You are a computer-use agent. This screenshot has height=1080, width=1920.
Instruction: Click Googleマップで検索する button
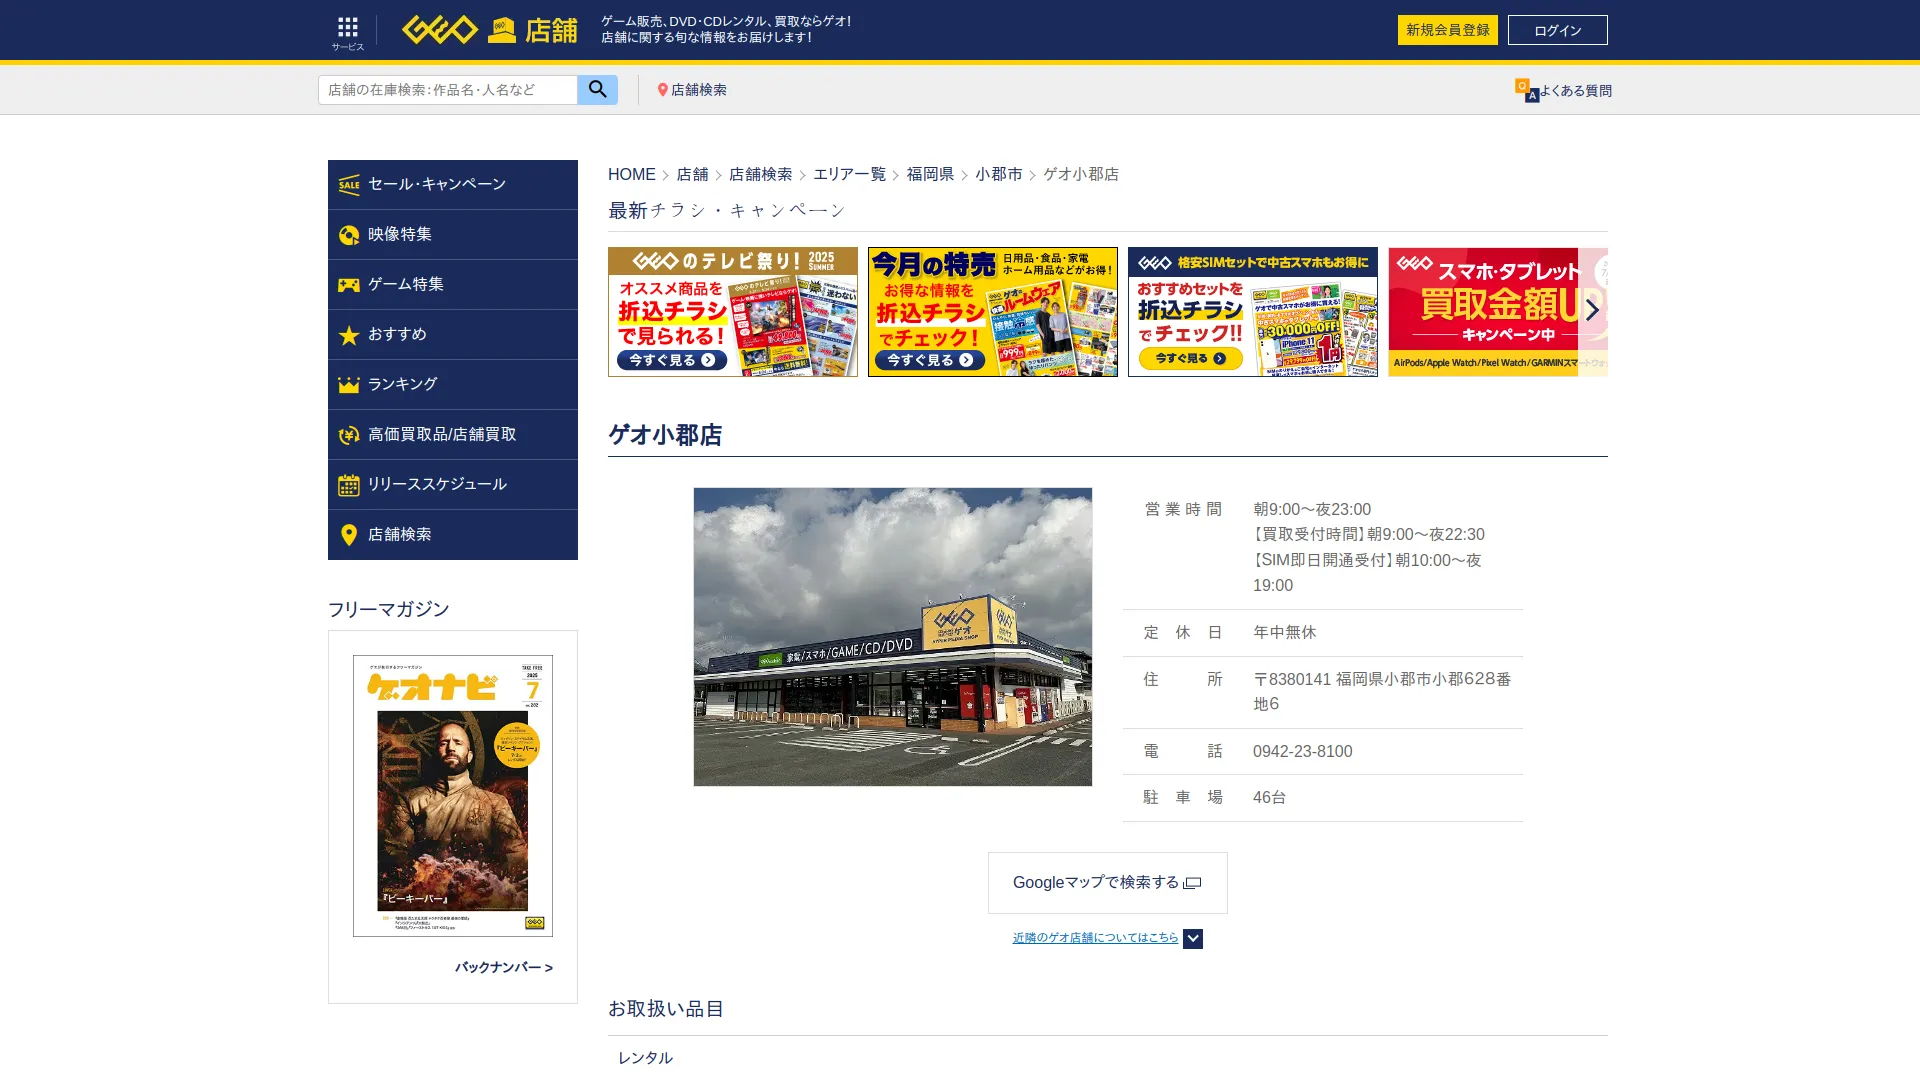tap(1107, 882)
